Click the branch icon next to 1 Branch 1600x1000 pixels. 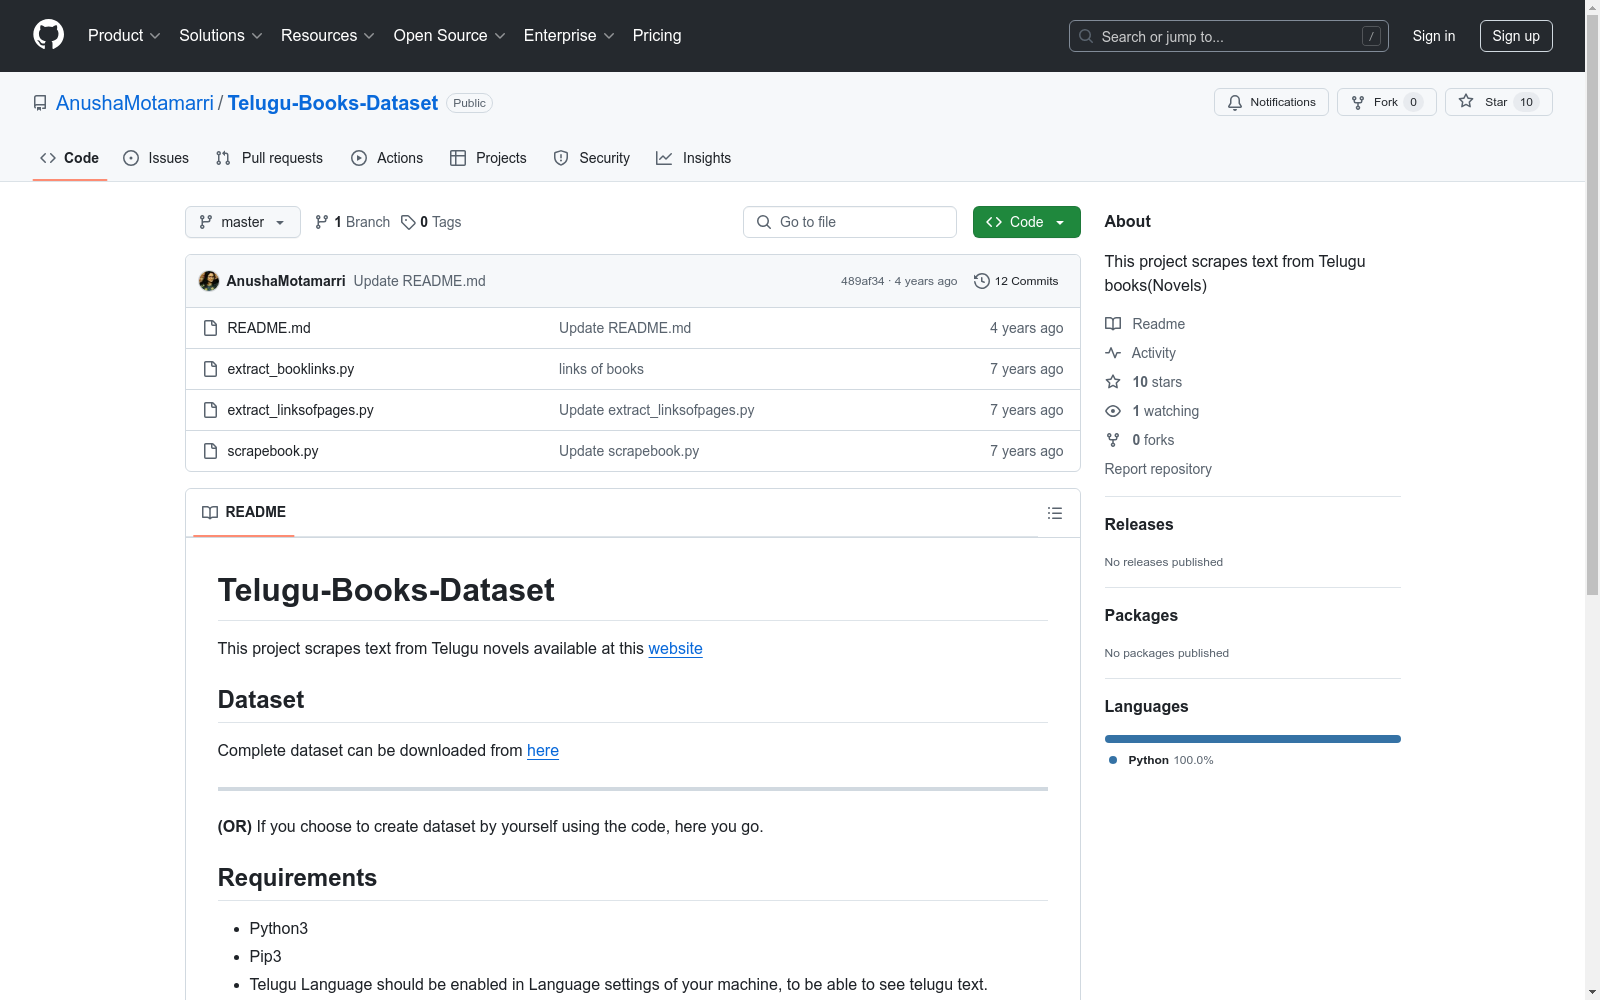pyautogui.click(x=322, y=222)
